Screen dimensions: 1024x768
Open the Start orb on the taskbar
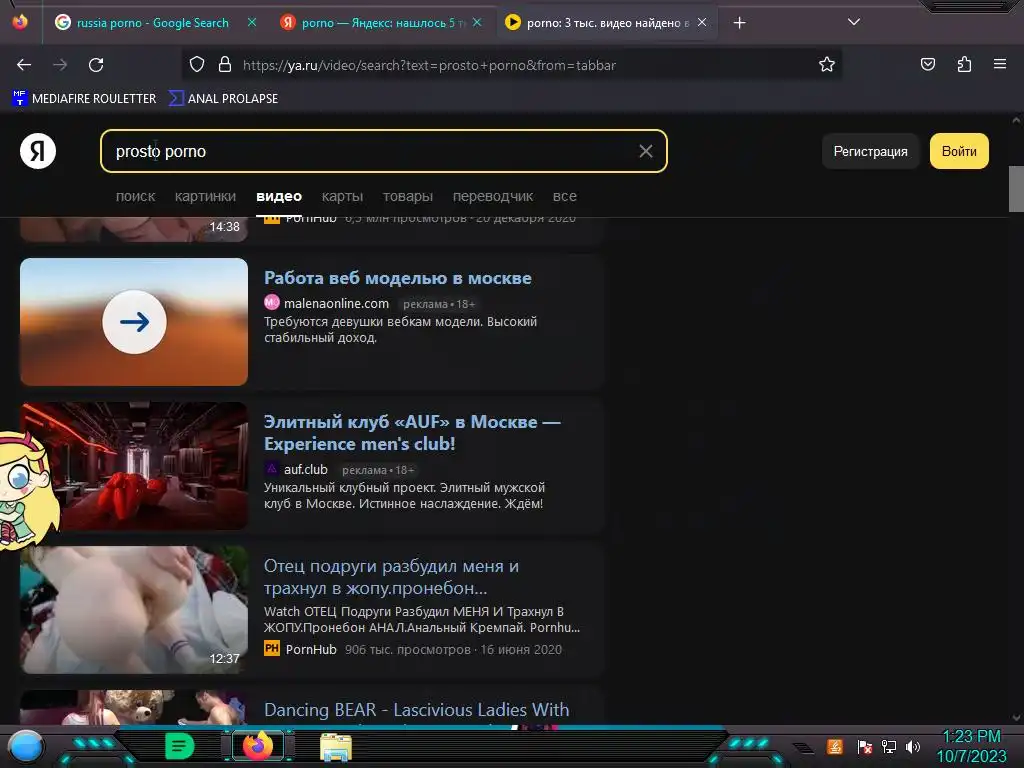25,746
